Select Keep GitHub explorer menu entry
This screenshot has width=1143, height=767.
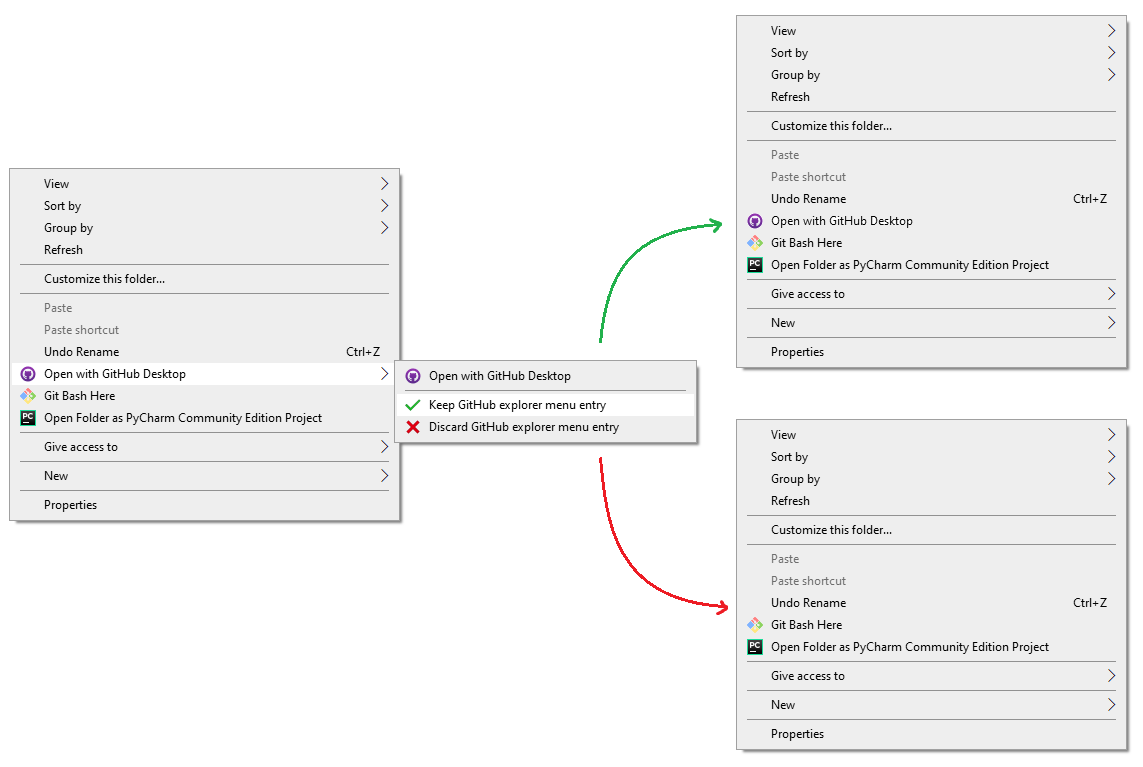pyautogui.click(x=546, y=405)
